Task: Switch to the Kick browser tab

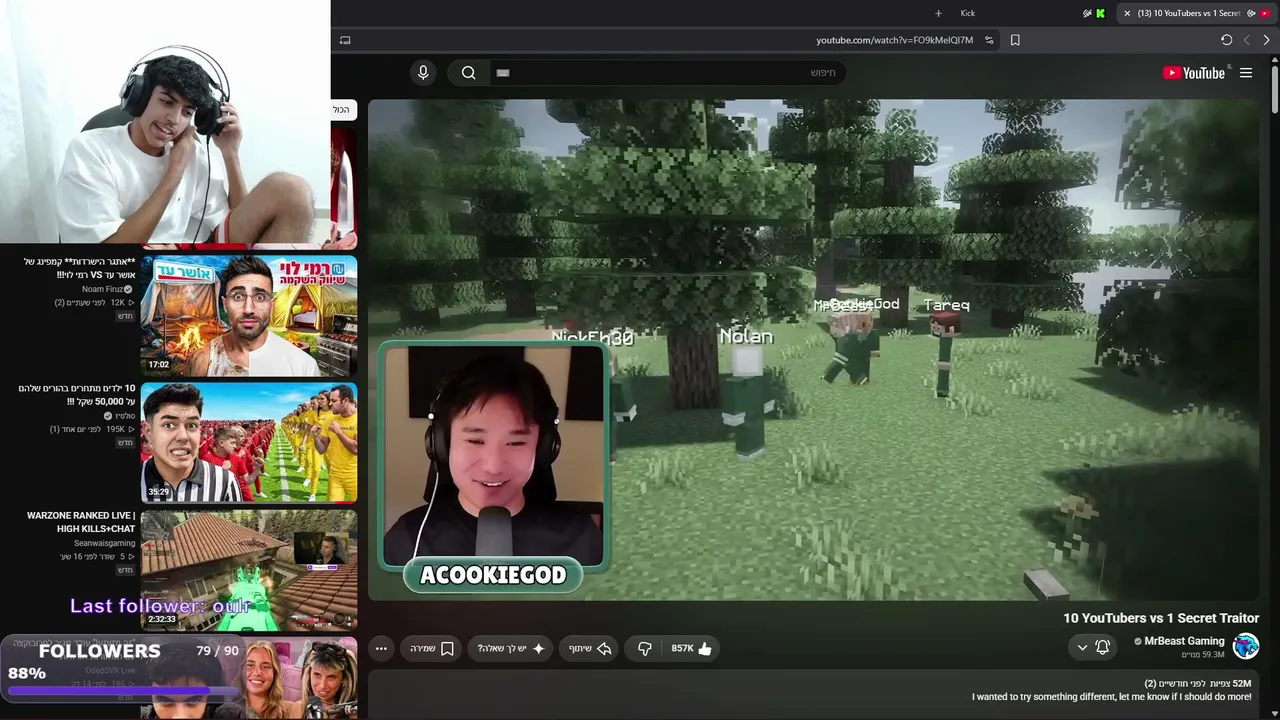Action: 967,13
